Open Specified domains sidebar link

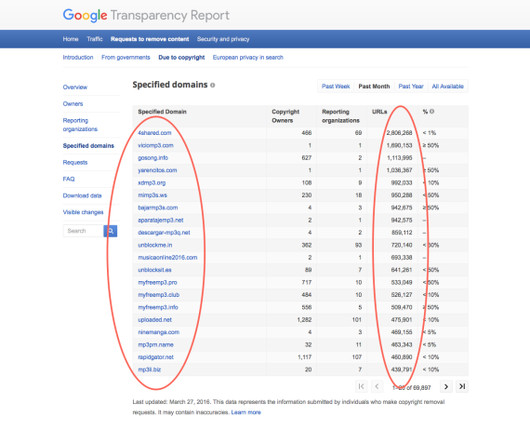point(88,146)
